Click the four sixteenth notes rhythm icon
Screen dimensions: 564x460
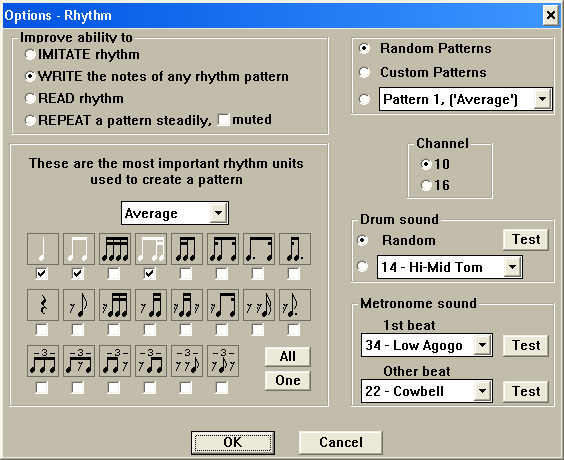click(115, 249)
